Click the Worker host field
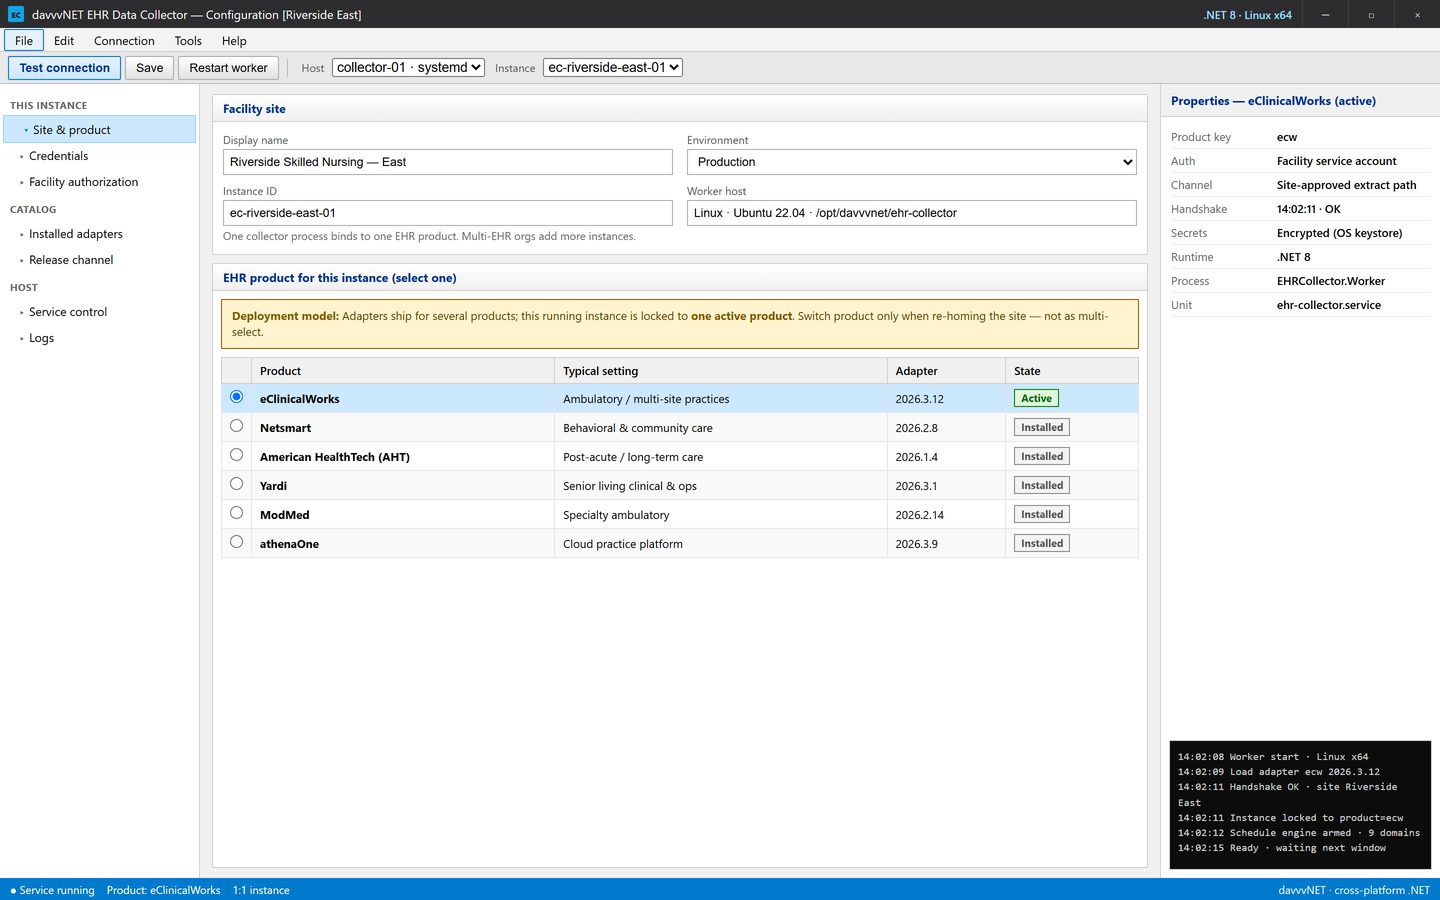The image size is (1440, 900). (x=912, y=213)
